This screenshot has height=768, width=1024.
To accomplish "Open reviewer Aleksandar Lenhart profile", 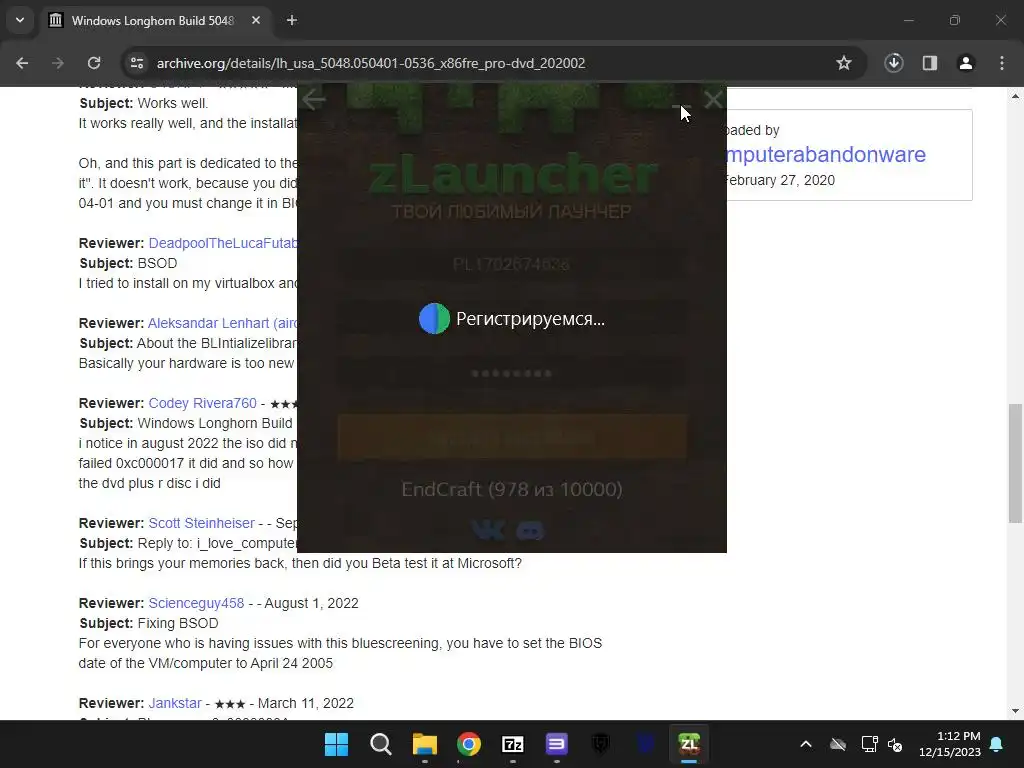I will point(222,323).
